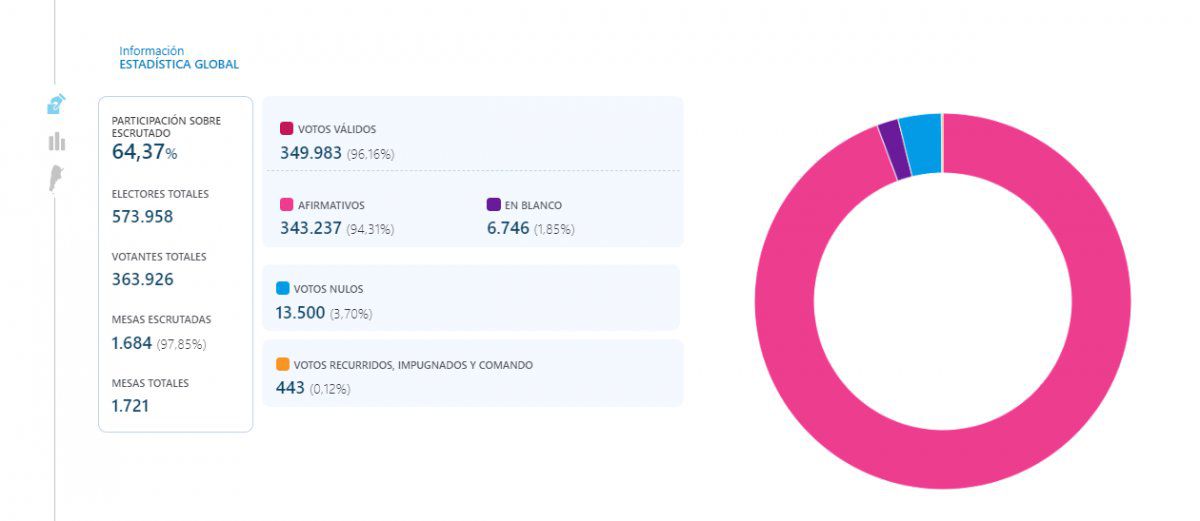Click the Afirmativos label
Image resolution: width=1200 pixels, height=521 pixels.
[x=331, y=206]
